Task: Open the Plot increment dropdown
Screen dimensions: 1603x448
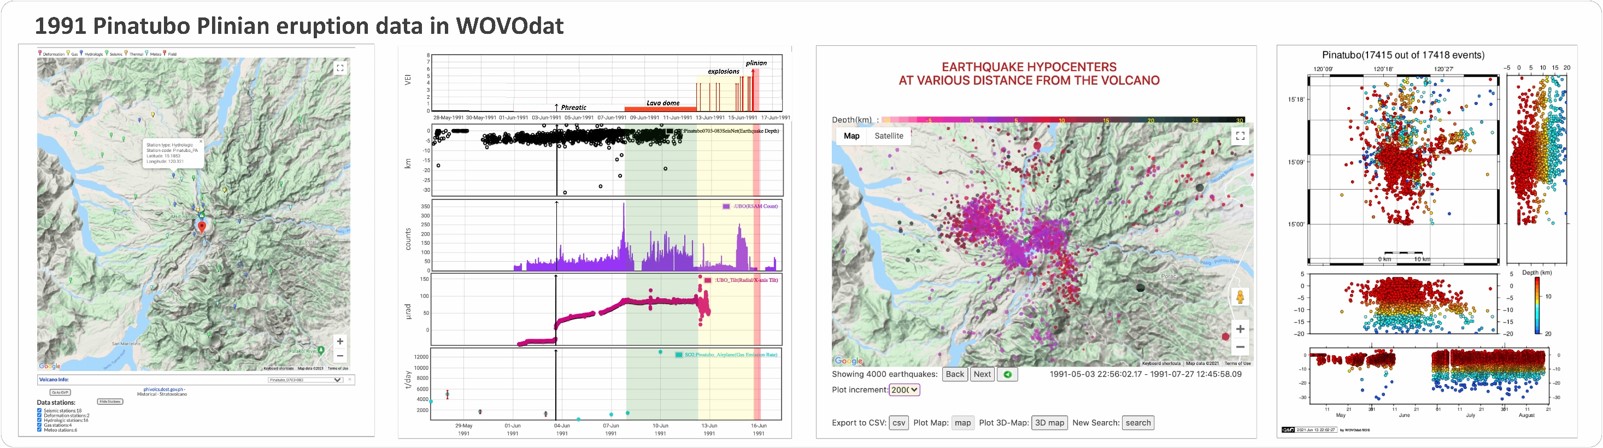Action: pos(904,390)
